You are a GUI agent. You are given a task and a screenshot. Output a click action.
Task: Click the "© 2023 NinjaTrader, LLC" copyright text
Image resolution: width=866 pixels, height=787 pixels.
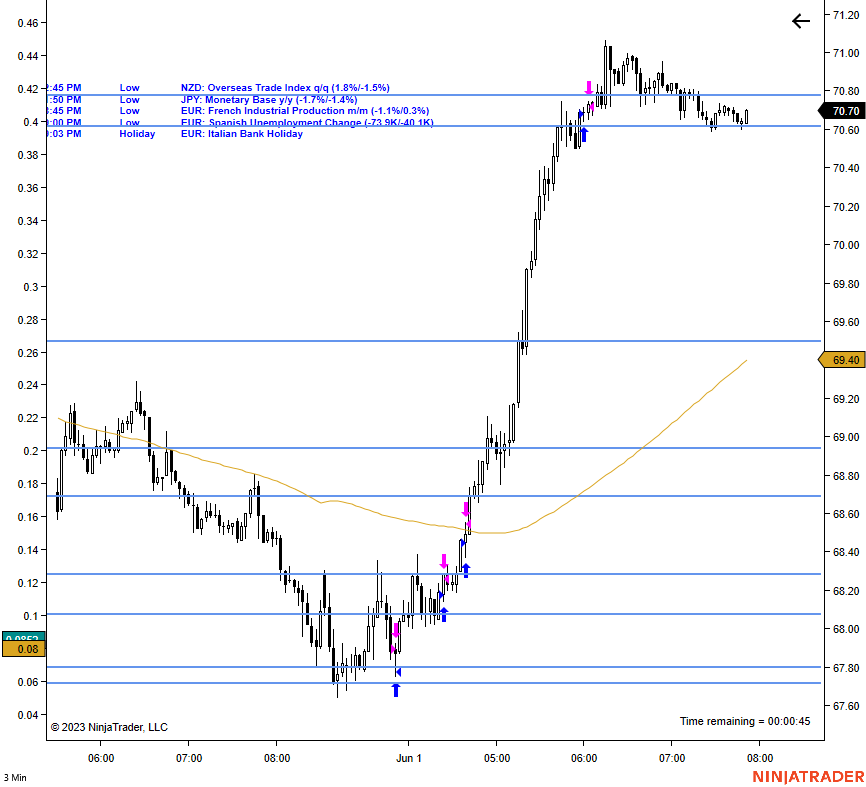tap(109, 727)
